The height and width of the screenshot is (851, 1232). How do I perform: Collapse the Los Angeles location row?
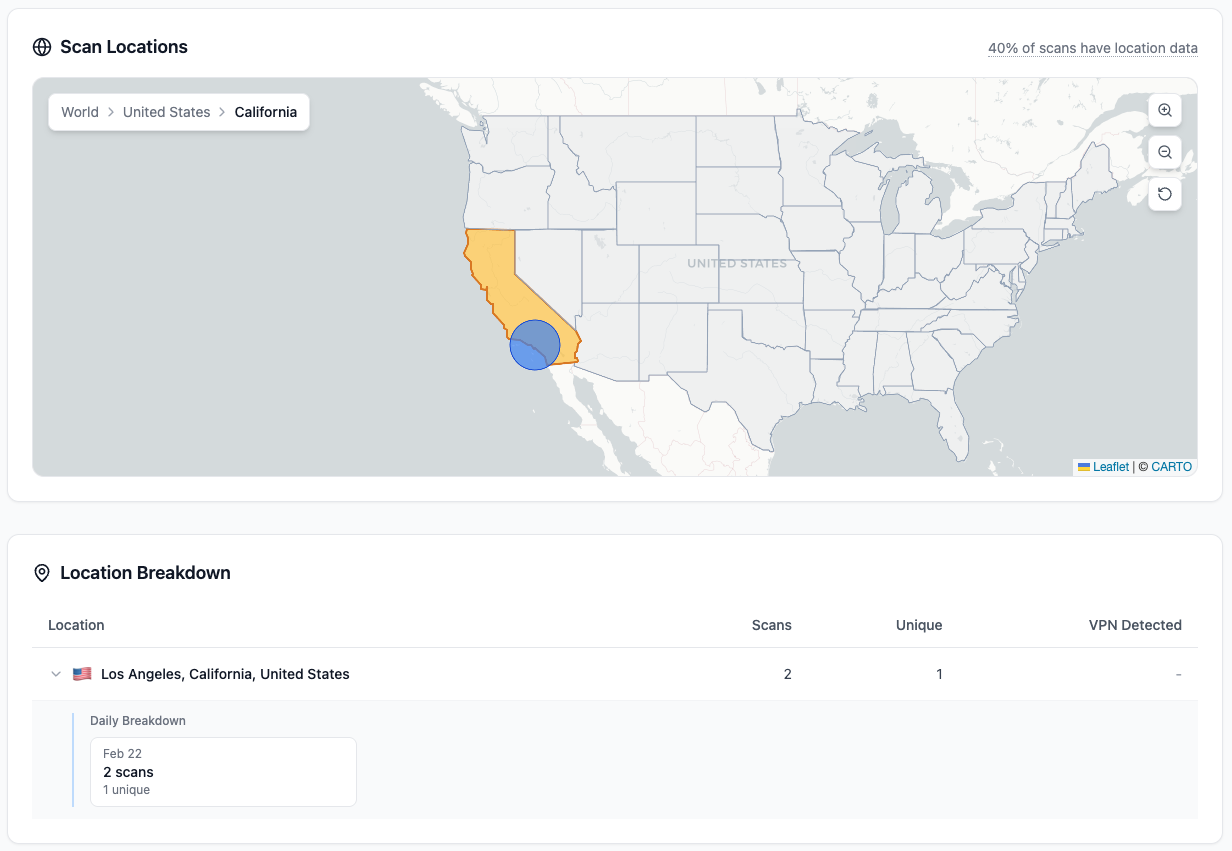pos(57,673)
